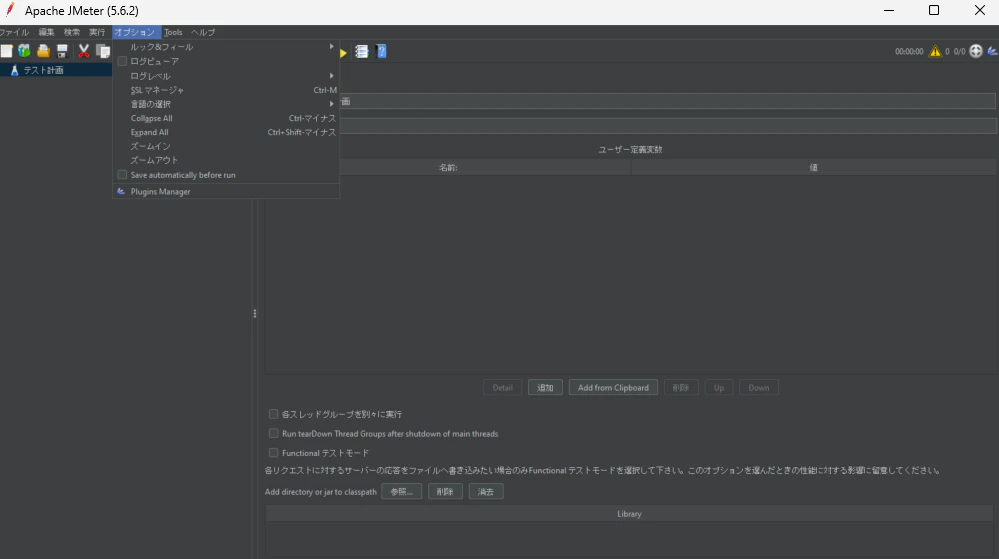Click the Add directory or jar to classpath label
Screen dimensions: 999x559
320,492
